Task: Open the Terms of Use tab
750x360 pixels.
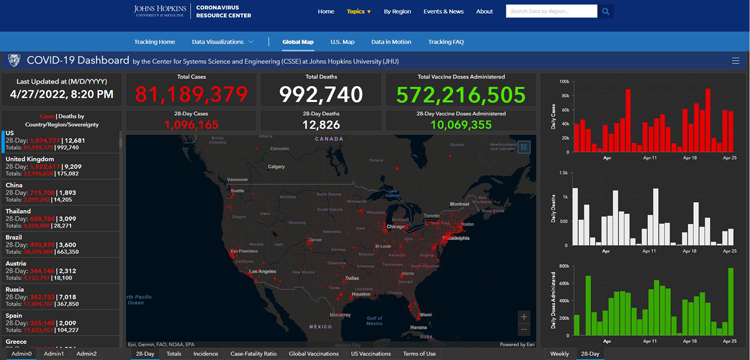Action: point(419,354)
